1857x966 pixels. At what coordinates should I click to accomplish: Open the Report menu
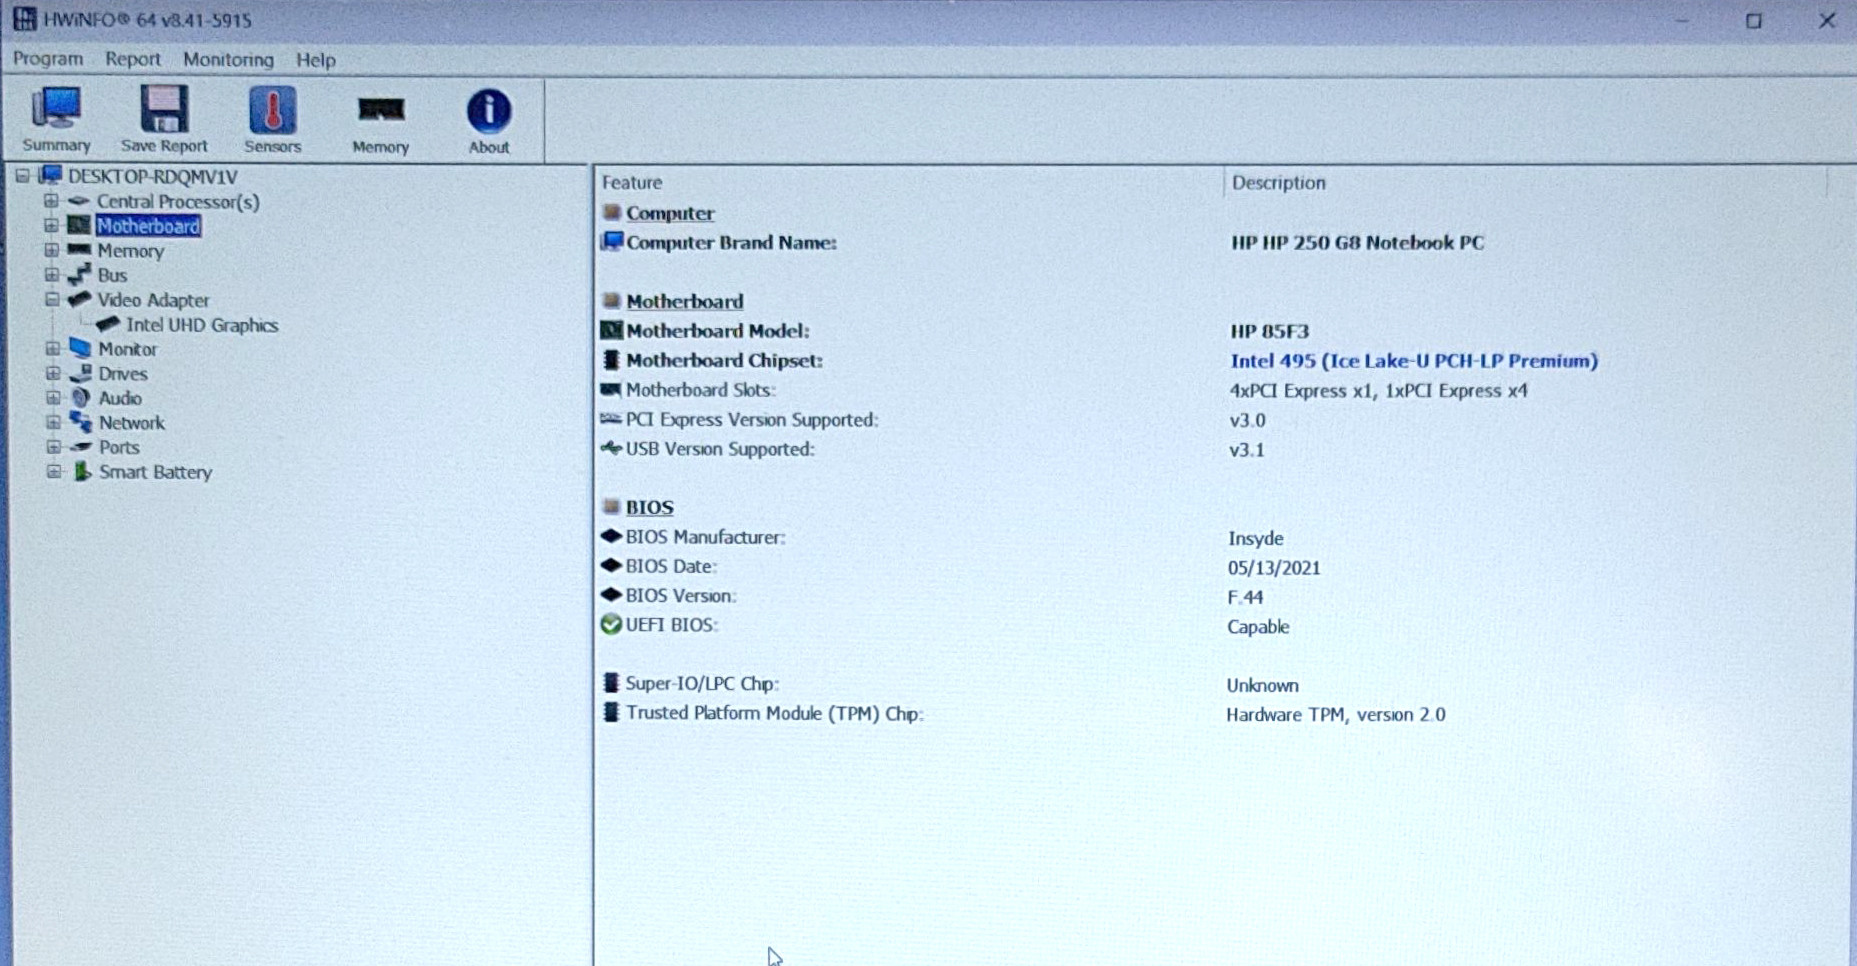point(133,59)
